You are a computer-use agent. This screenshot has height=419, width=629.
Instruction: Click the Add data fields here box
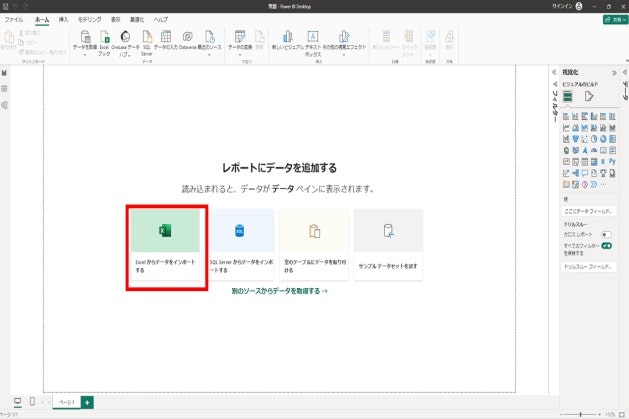588,211
